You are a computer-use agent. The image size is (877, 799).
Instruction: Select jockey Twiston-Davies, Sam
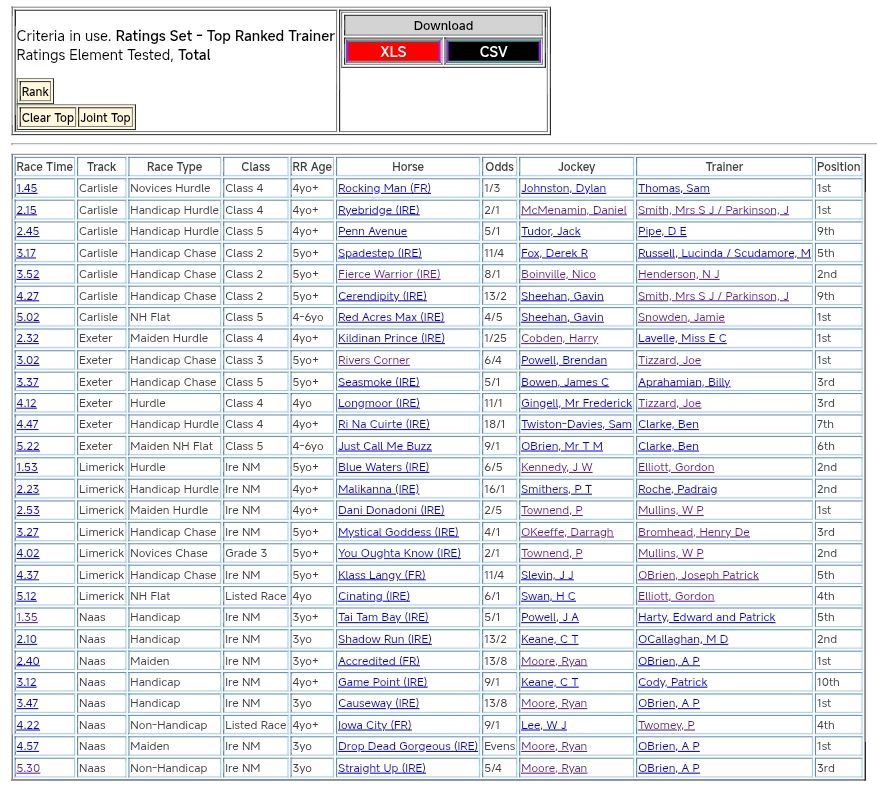point(576,425)
